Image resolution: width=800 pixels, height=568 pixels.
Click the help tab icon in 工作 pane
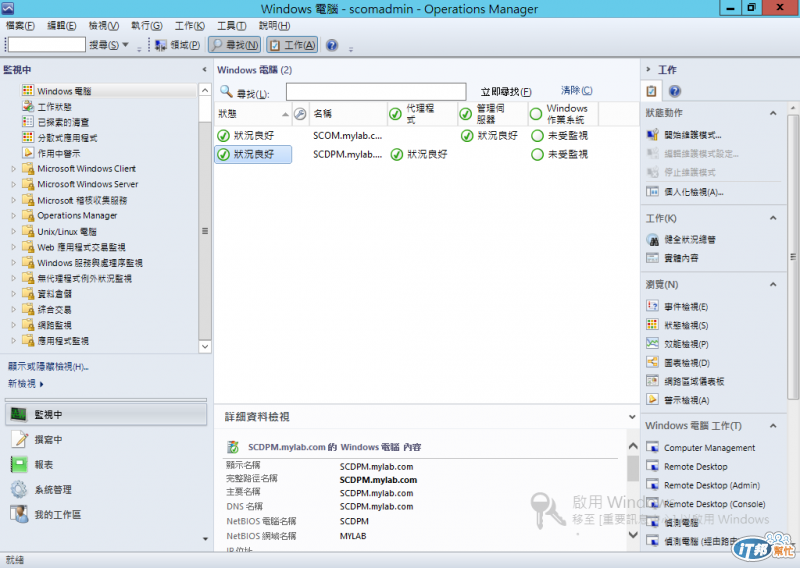pos(674,91)
